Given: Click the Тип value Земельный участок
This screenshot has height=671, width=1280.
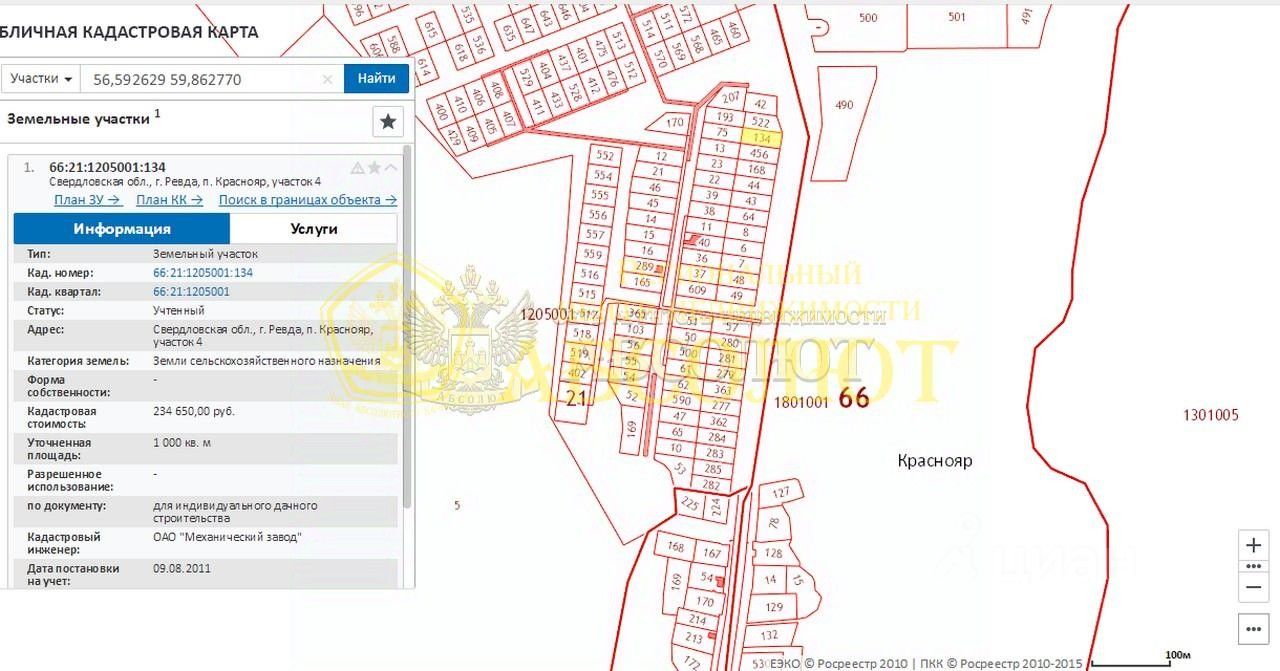Looking at the screenshot, I should click(x=205, y=254).
